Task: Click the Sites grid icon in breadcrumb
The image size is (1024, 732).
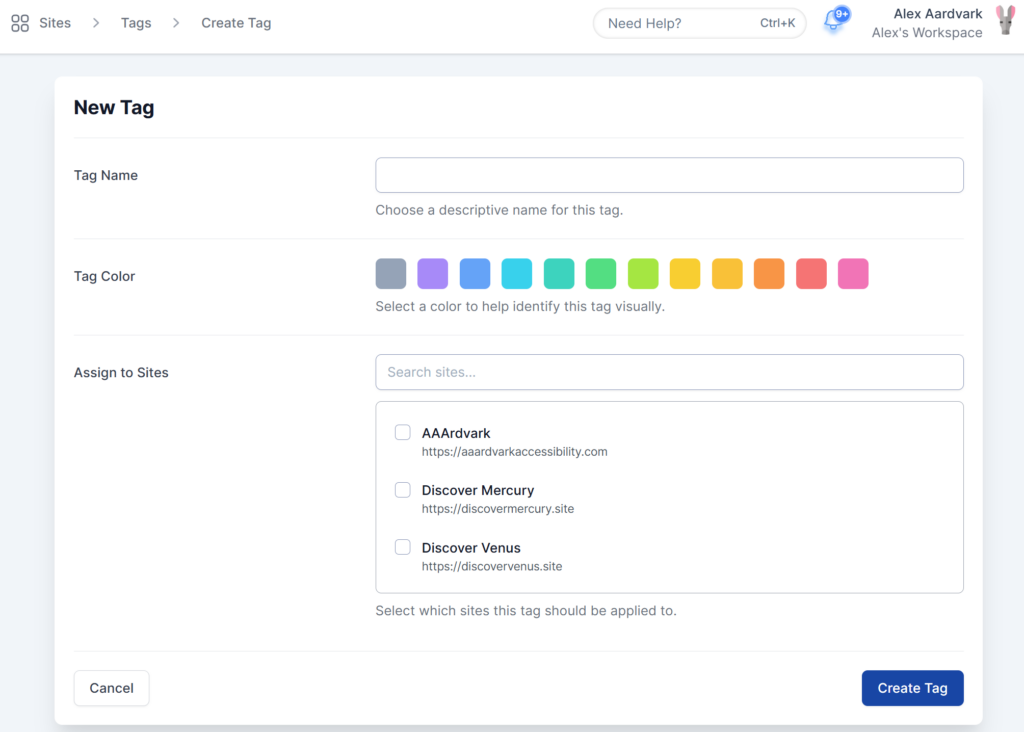Action: pyautogui.click(x=20, y=23)
